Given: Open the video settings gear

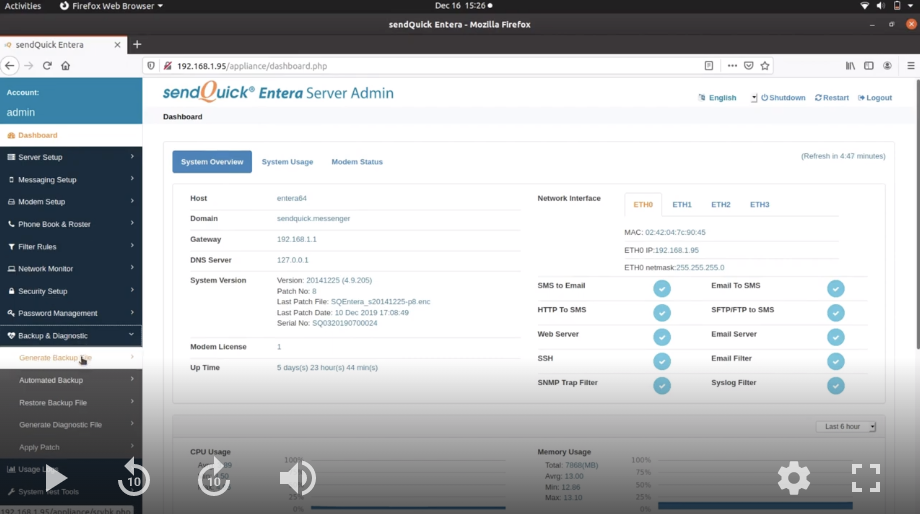Looking at the screenshot, I should 794,478.
